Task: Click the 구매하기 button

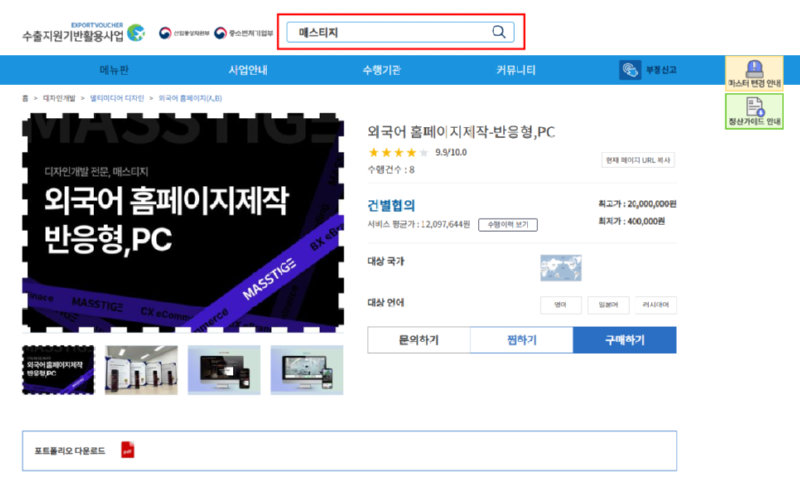Action: click(624, 340)
